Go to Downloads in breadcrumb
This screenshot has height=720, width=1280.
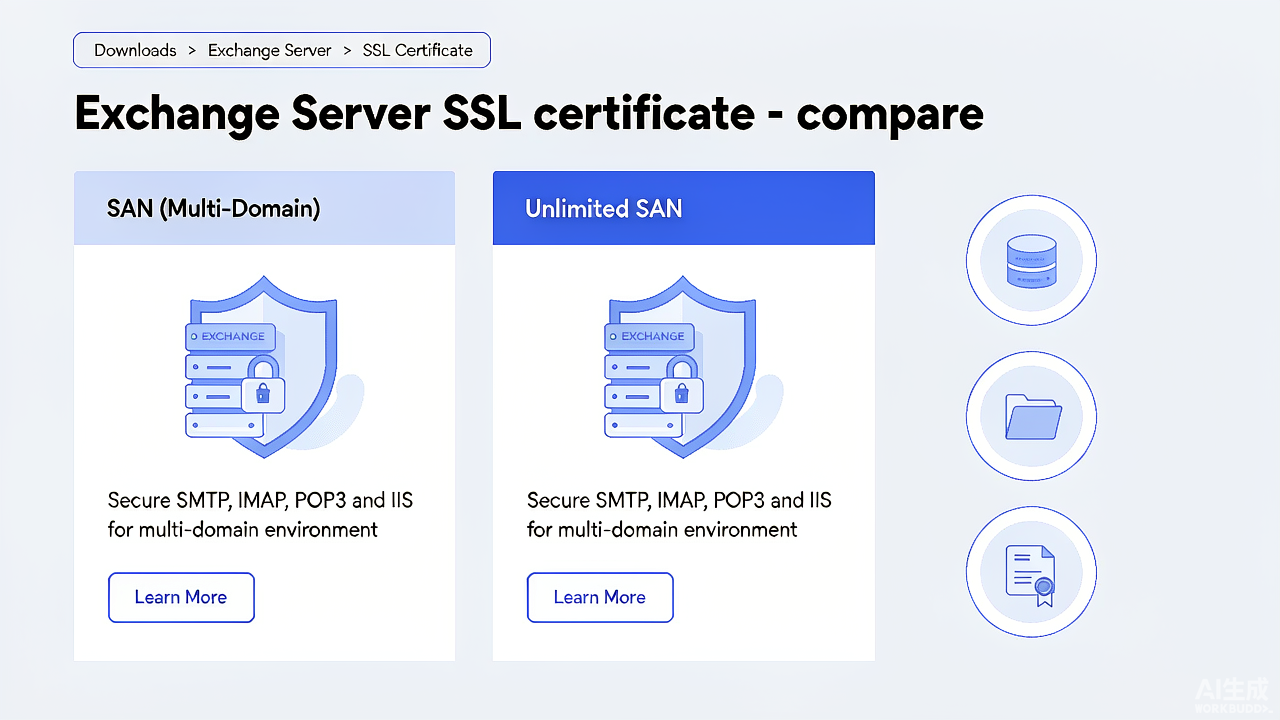tap(135, 50)
